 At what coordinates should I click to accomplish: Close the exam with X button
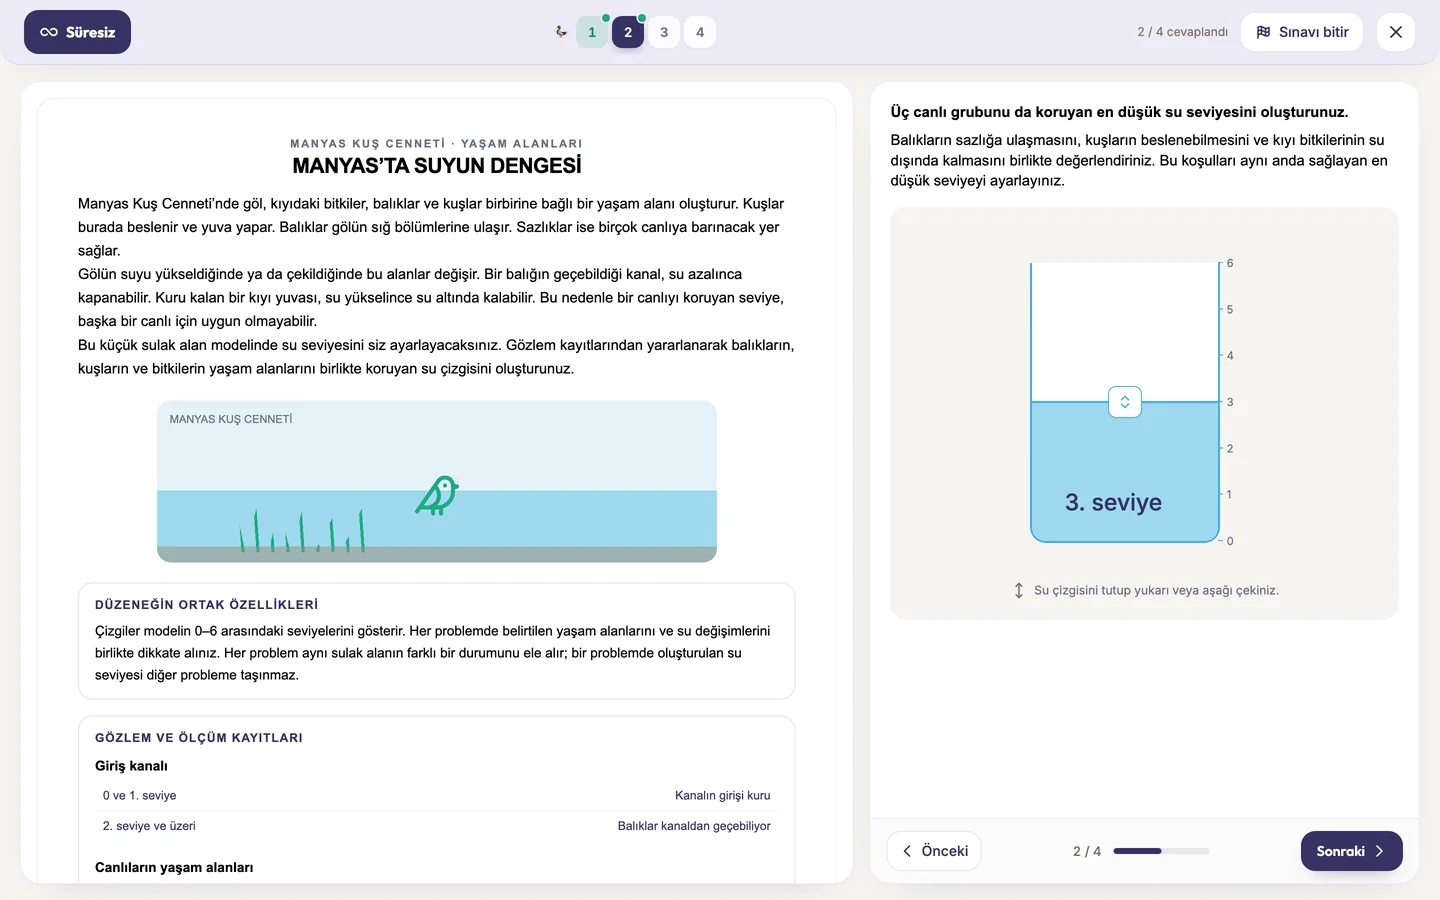click(1396, 32)
